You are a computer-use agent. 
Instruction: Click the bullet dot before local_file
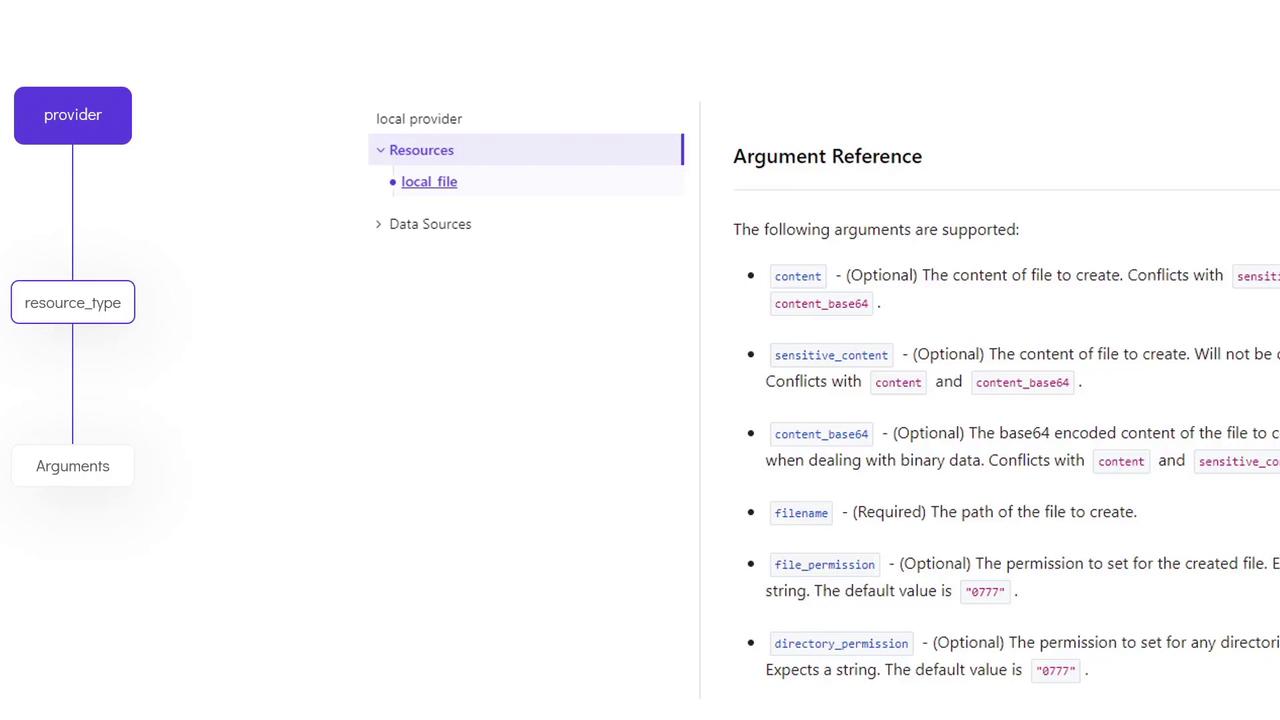point(393,182)
